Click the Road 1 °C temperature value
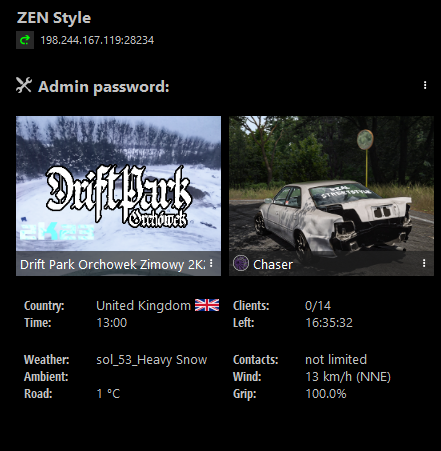Screen dimensions: 441x451 108,394
